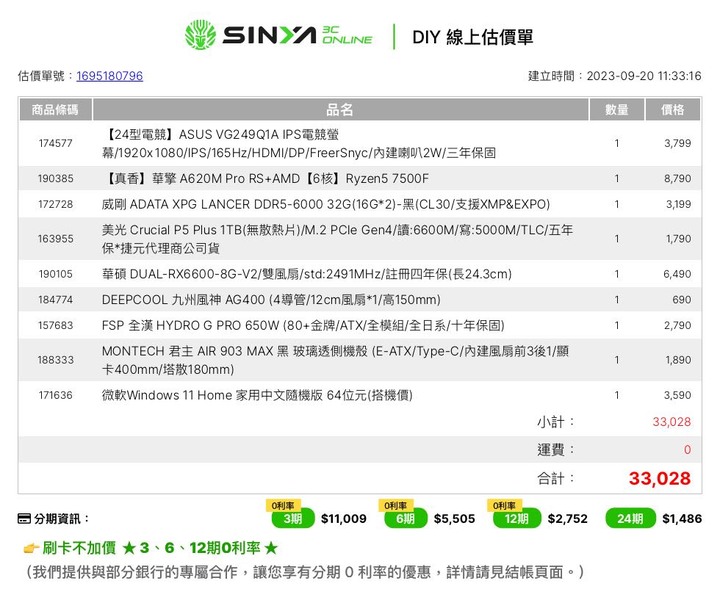Image resolution: width=720 pixels, height=600 pixels.
Task: Click product code 171636
Action: point(56,395)
